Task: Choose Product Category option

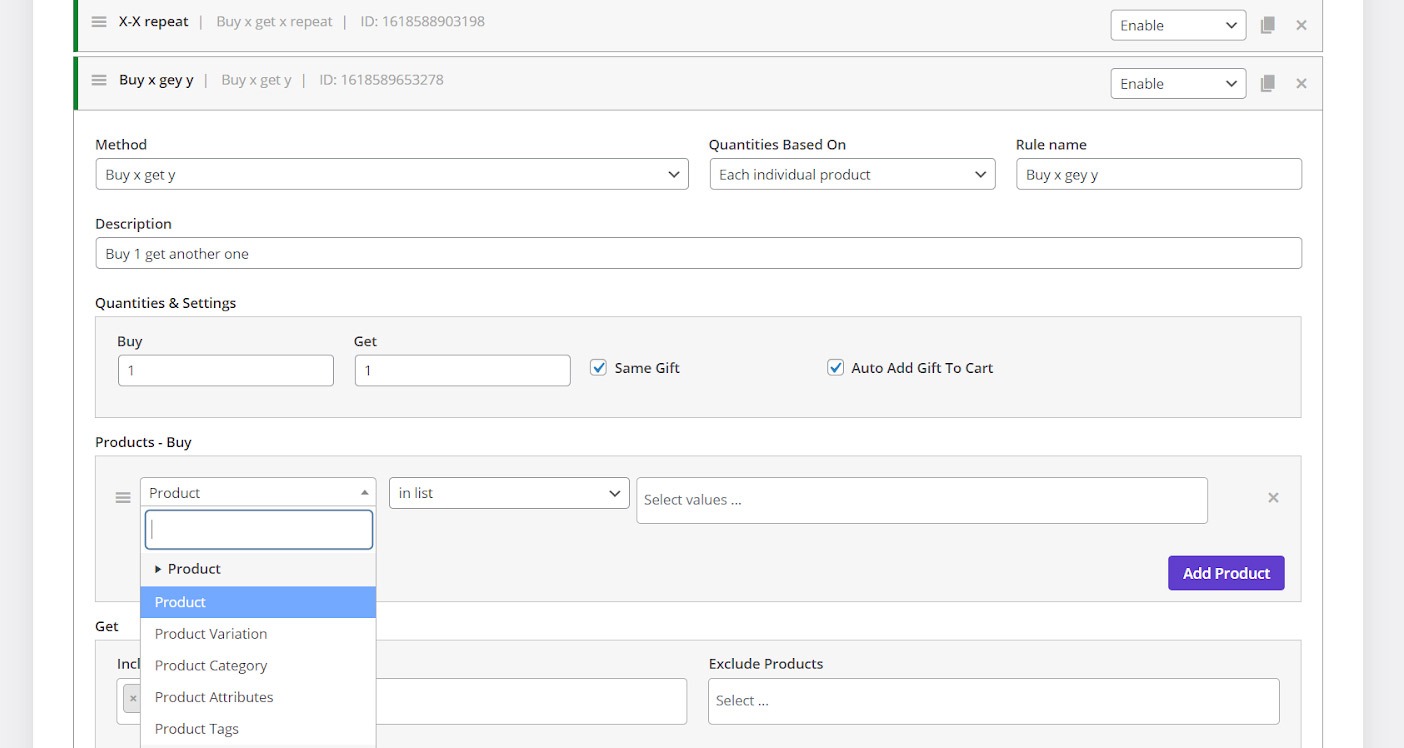Action: (x=211, y=666)
